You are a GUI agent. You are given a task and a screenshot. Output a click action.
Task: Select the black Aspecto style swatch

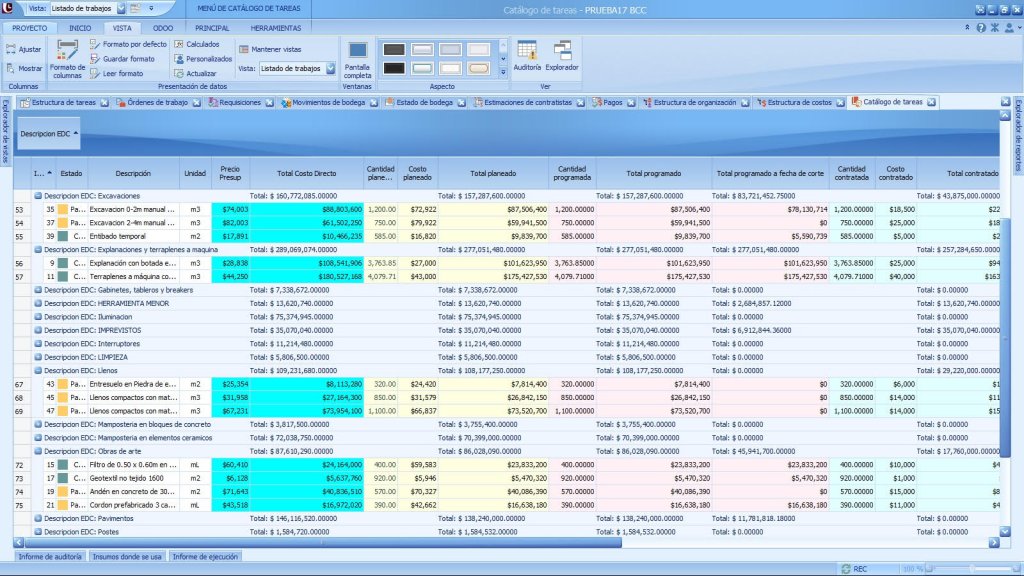(394, 68)
